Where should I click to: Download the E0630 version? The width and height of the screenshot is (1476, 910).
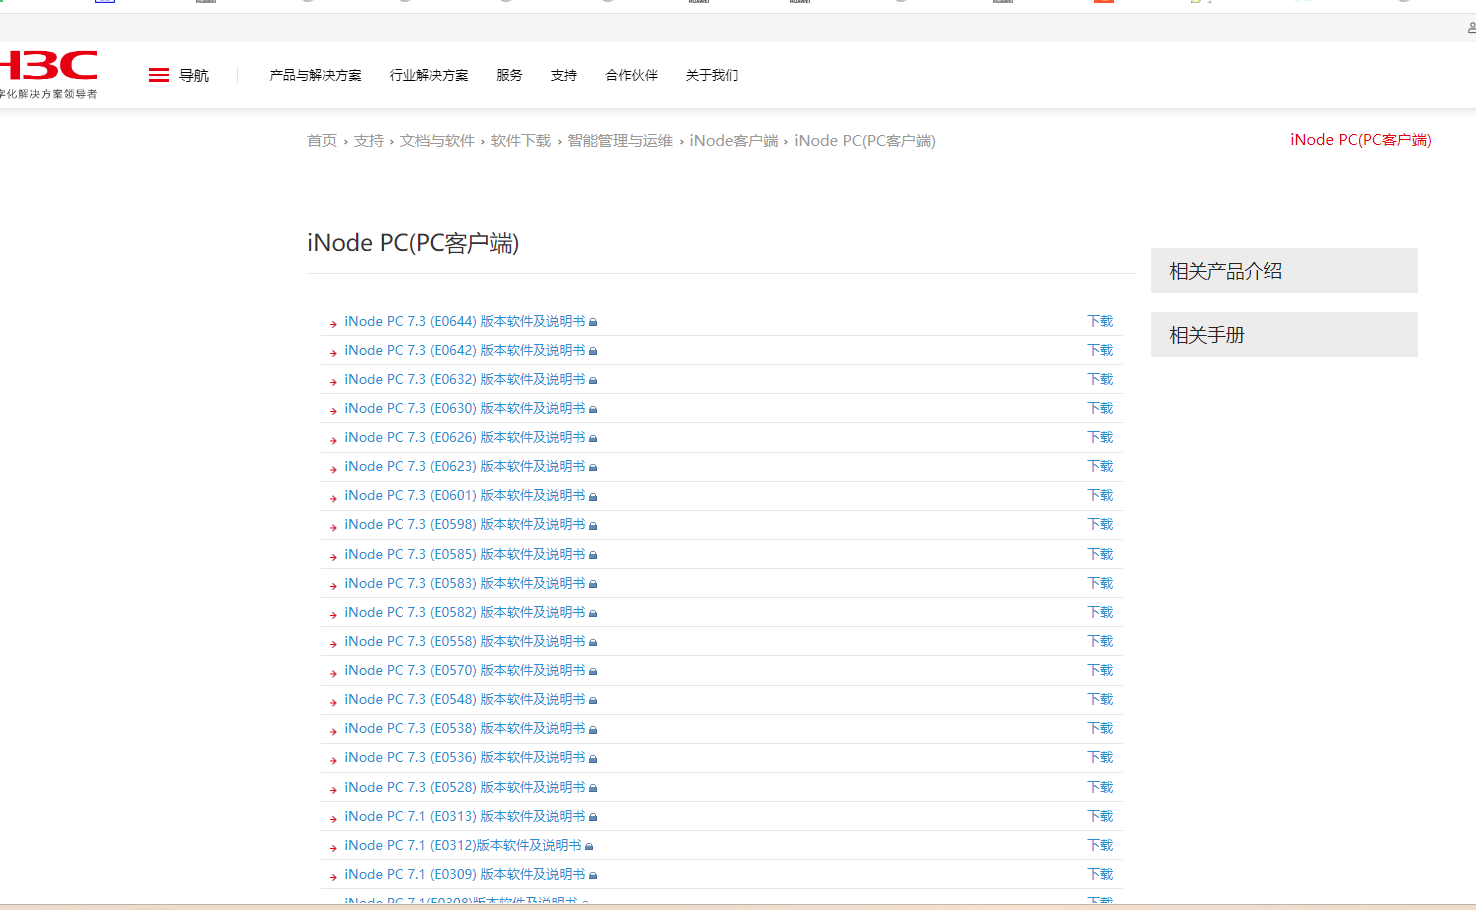click(x=1100, y=408)
